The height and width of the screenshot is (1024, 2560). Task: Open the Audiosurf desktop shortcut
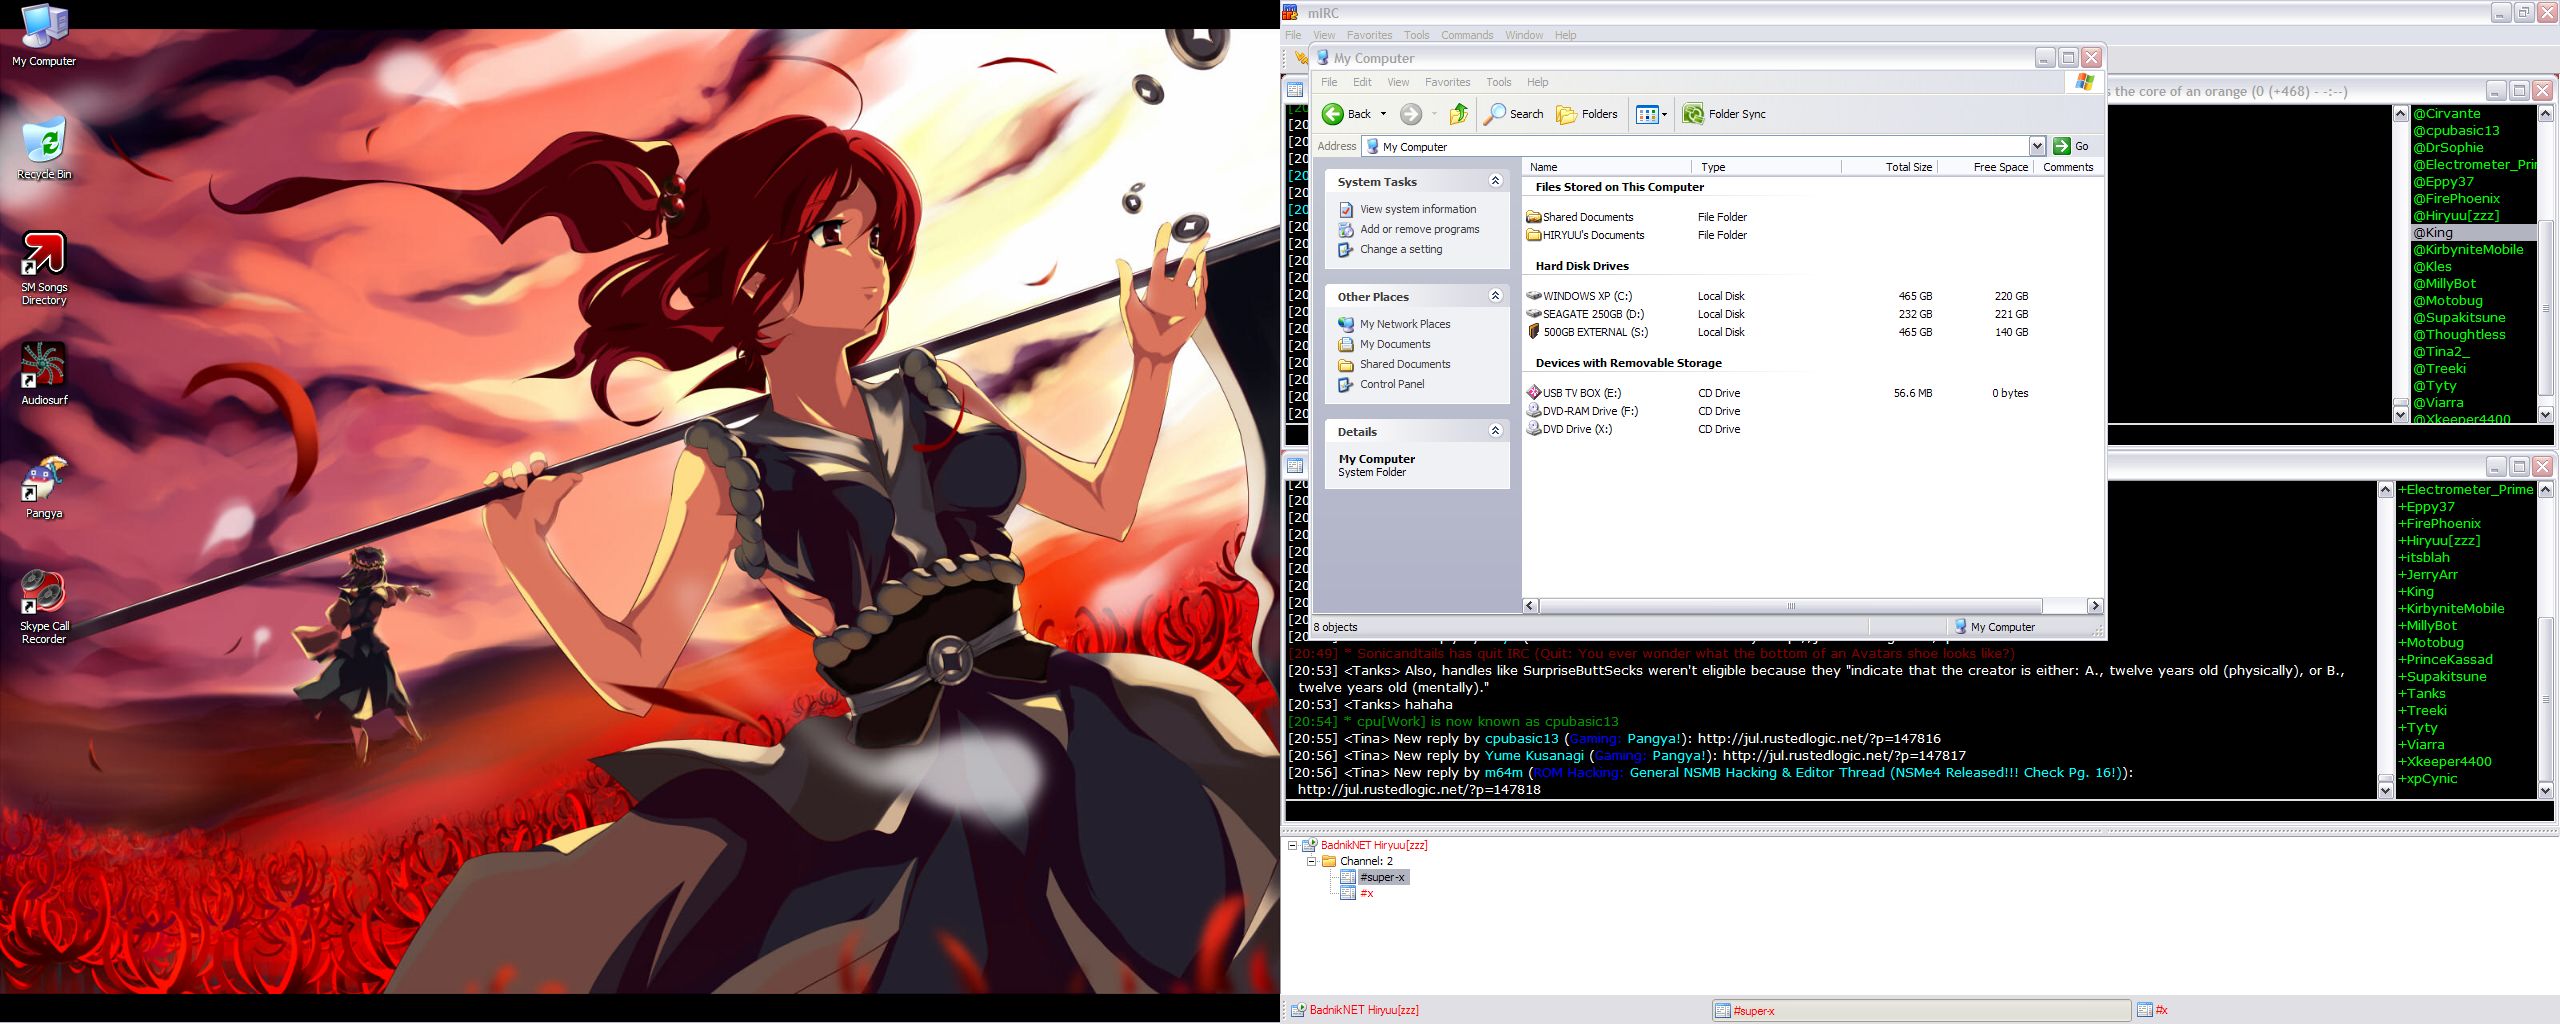pyautogui.click(x=44, y=367)
